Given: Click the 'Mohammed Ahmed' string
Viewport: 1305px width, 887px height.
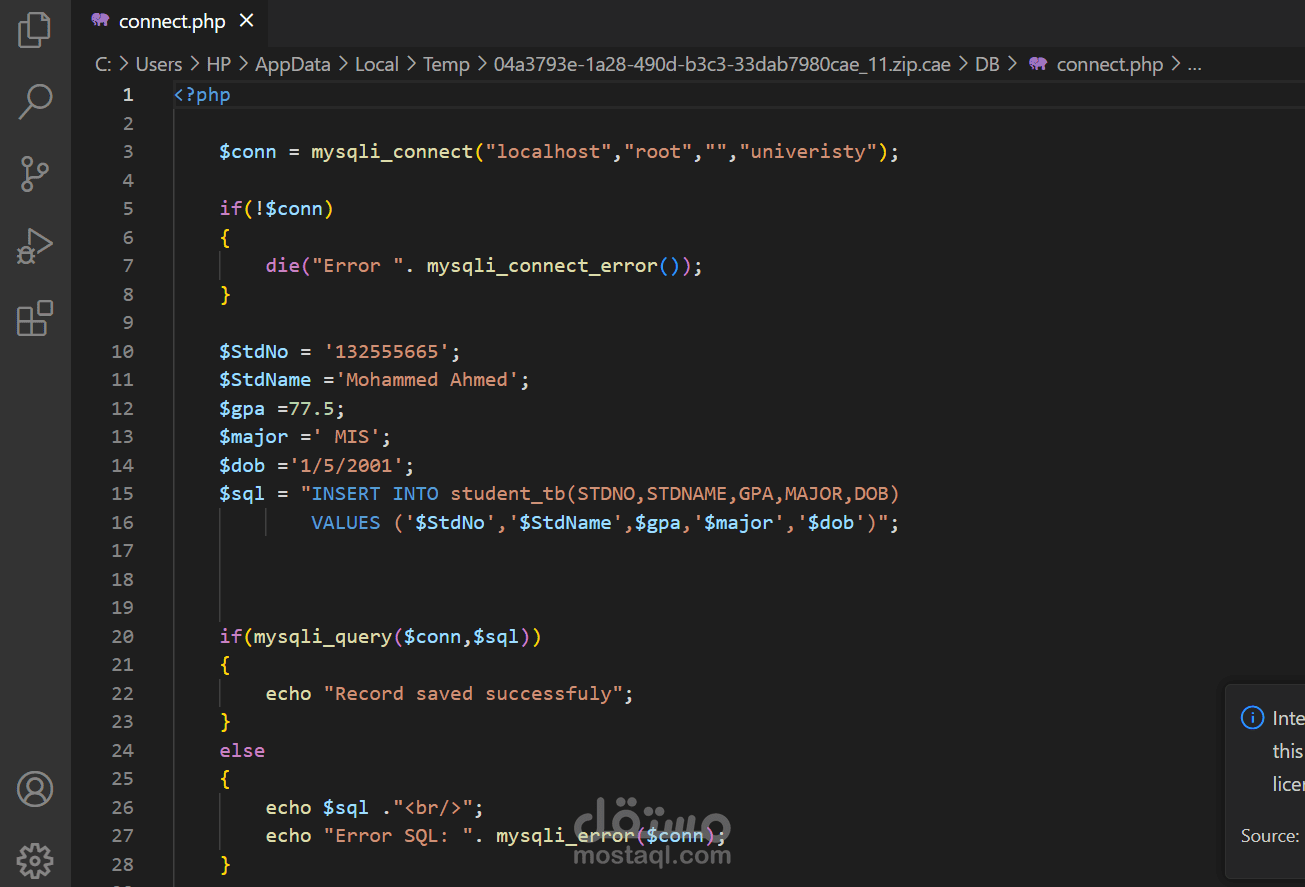Looking at the screenshot, I should [x=427, y=380].
